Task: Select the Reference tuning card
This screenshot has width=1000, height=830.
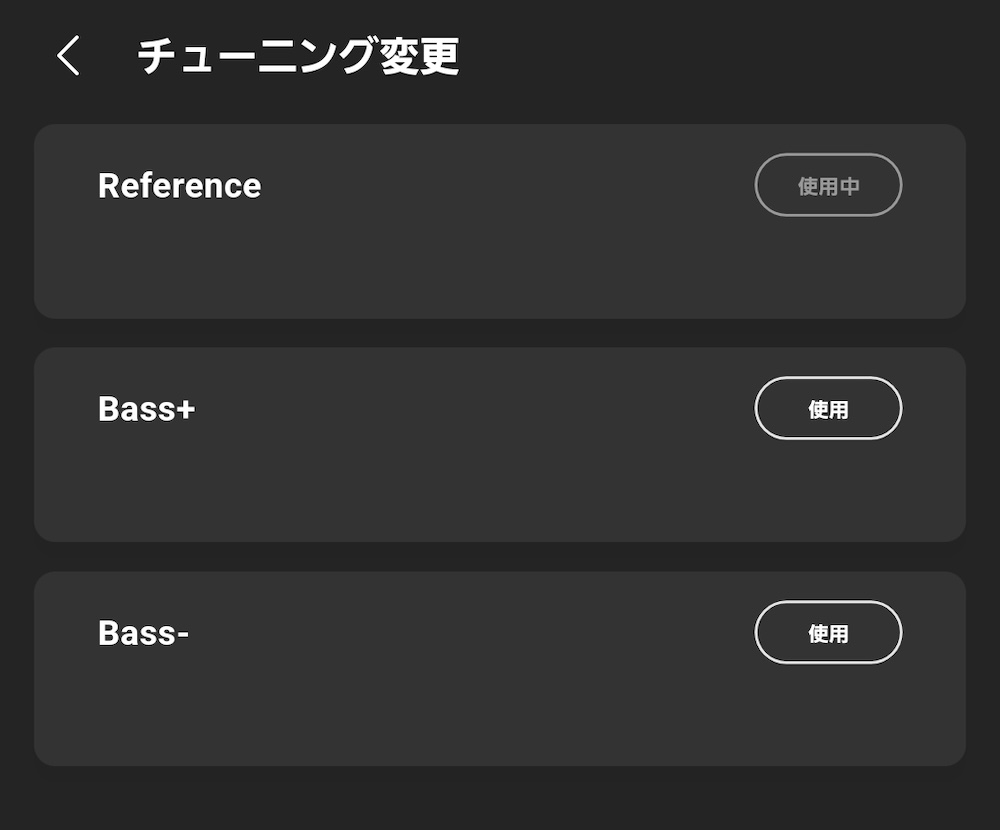Action: (x=499, y=221)
